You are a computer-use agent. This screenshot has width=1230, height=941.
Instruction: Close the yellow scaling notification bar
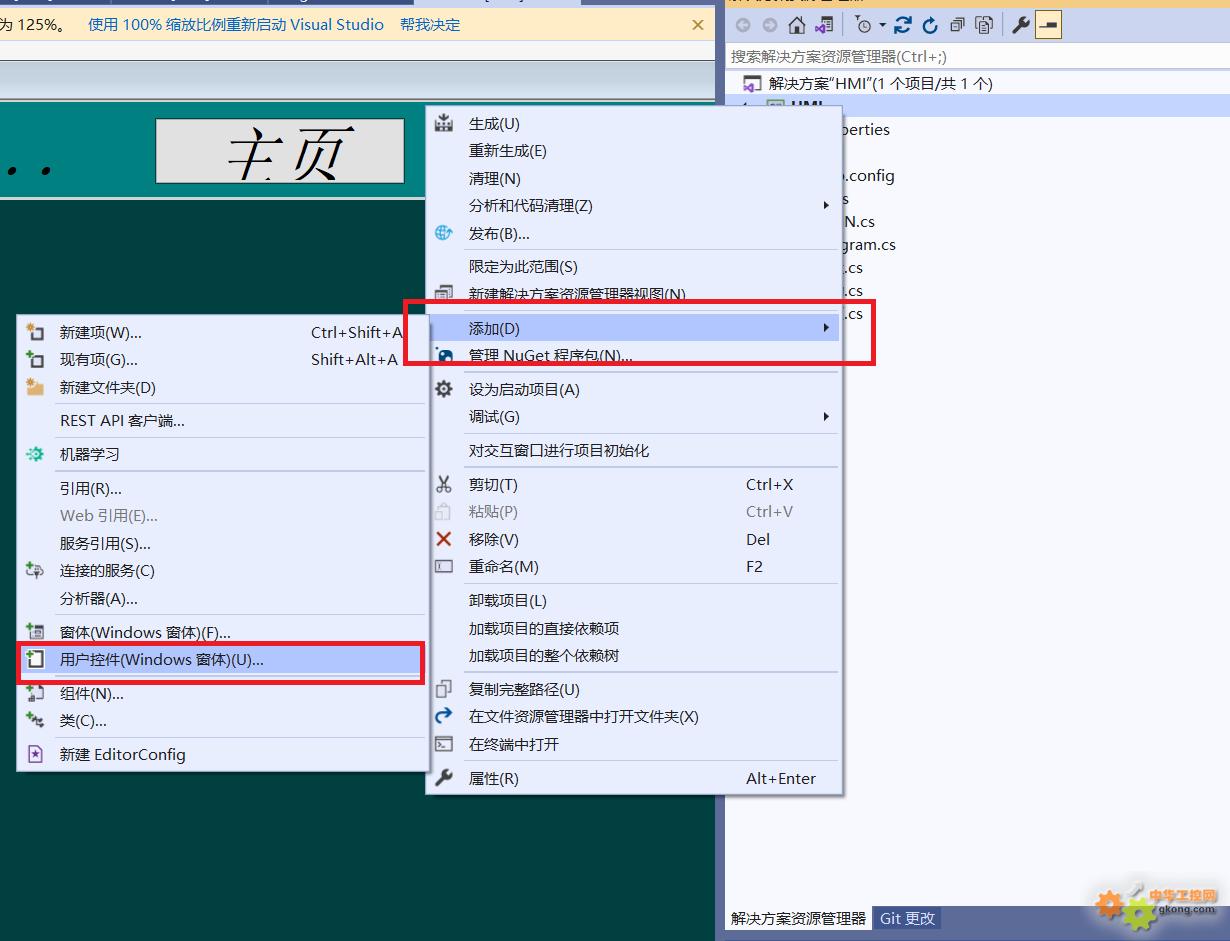[x=698, y=24]
